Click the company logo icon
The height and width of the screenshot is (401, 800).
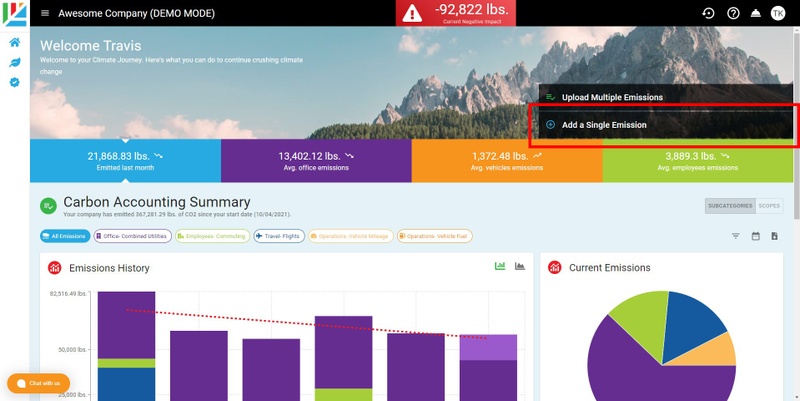tap(15, 14)
